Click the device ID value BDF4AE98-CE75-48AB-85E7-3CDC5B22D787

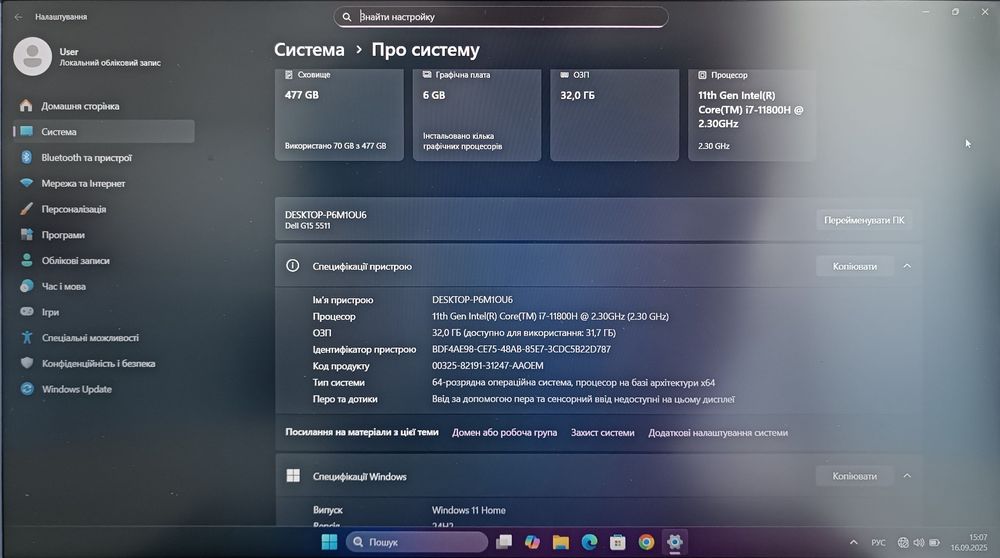point(521,349)
